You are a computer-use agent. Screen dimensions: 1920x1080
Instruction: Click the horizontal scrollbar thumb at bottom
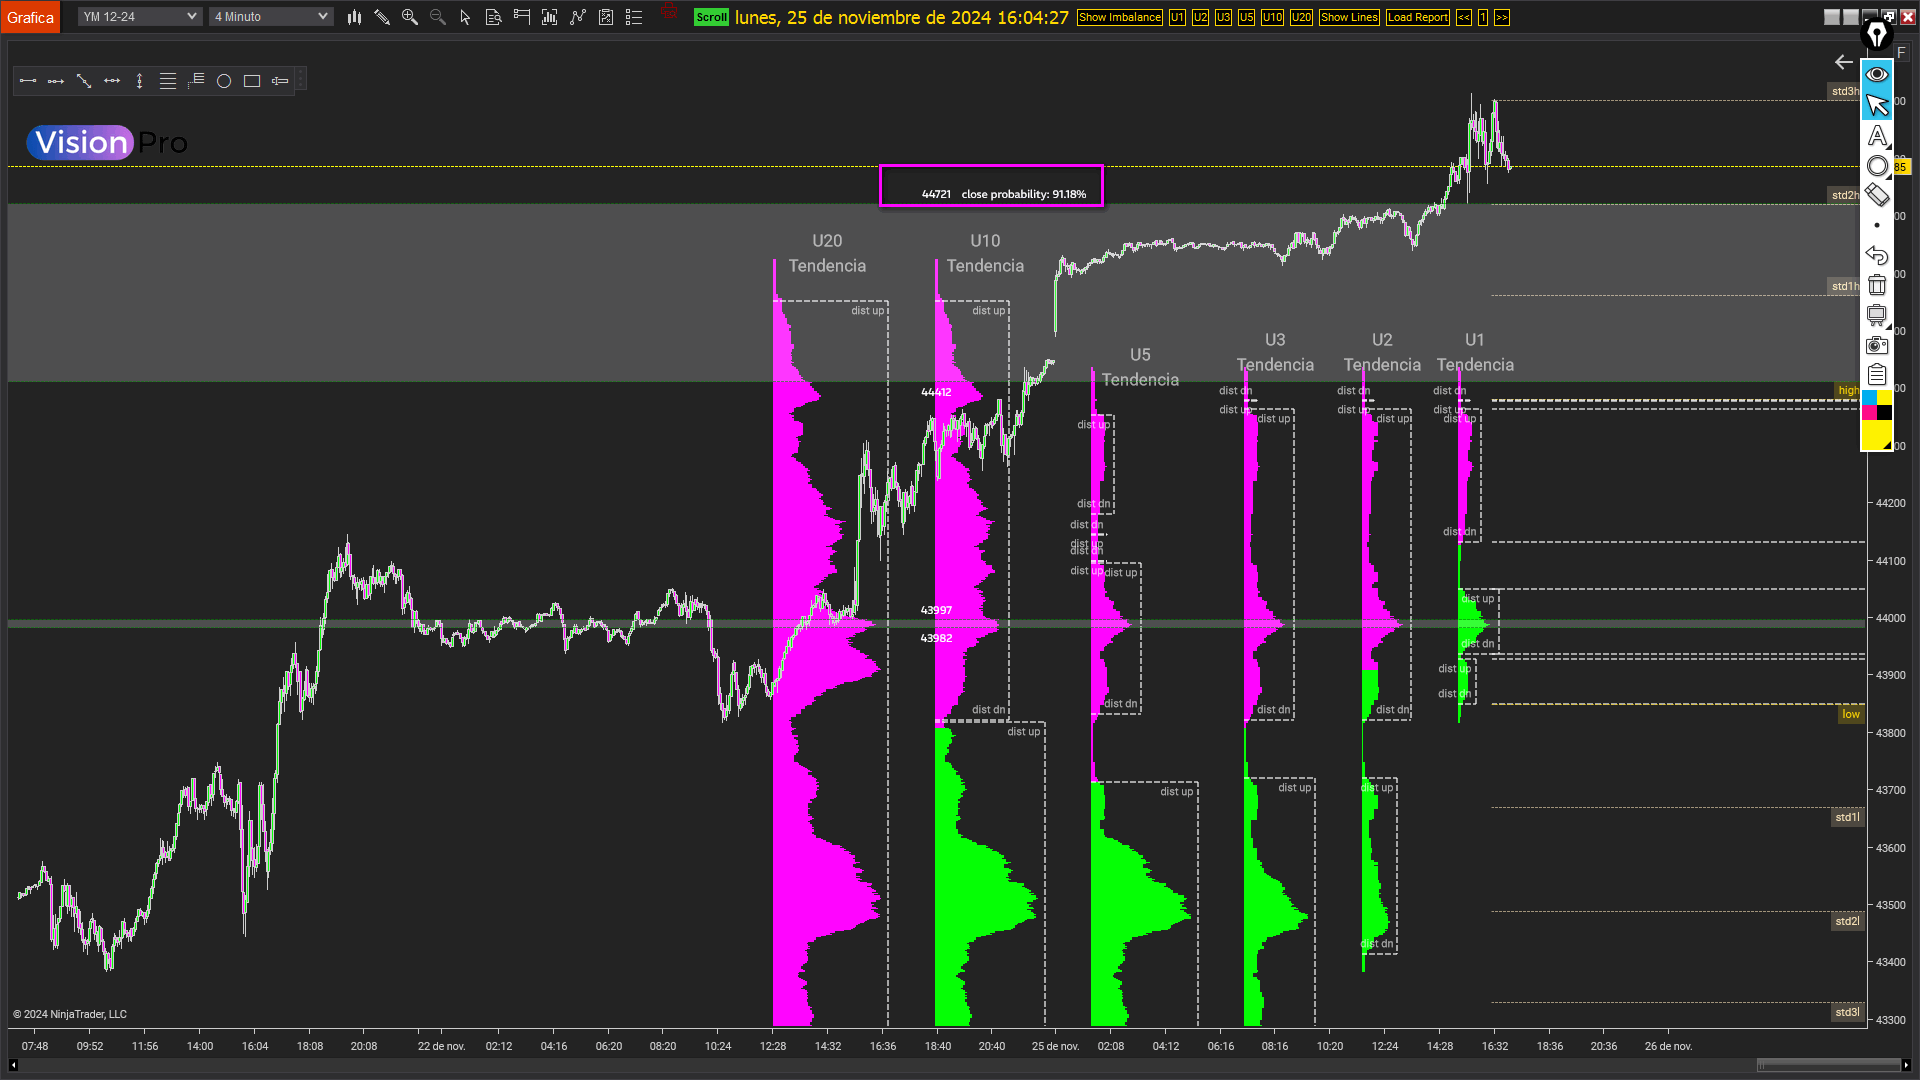coord(1828,1065)
